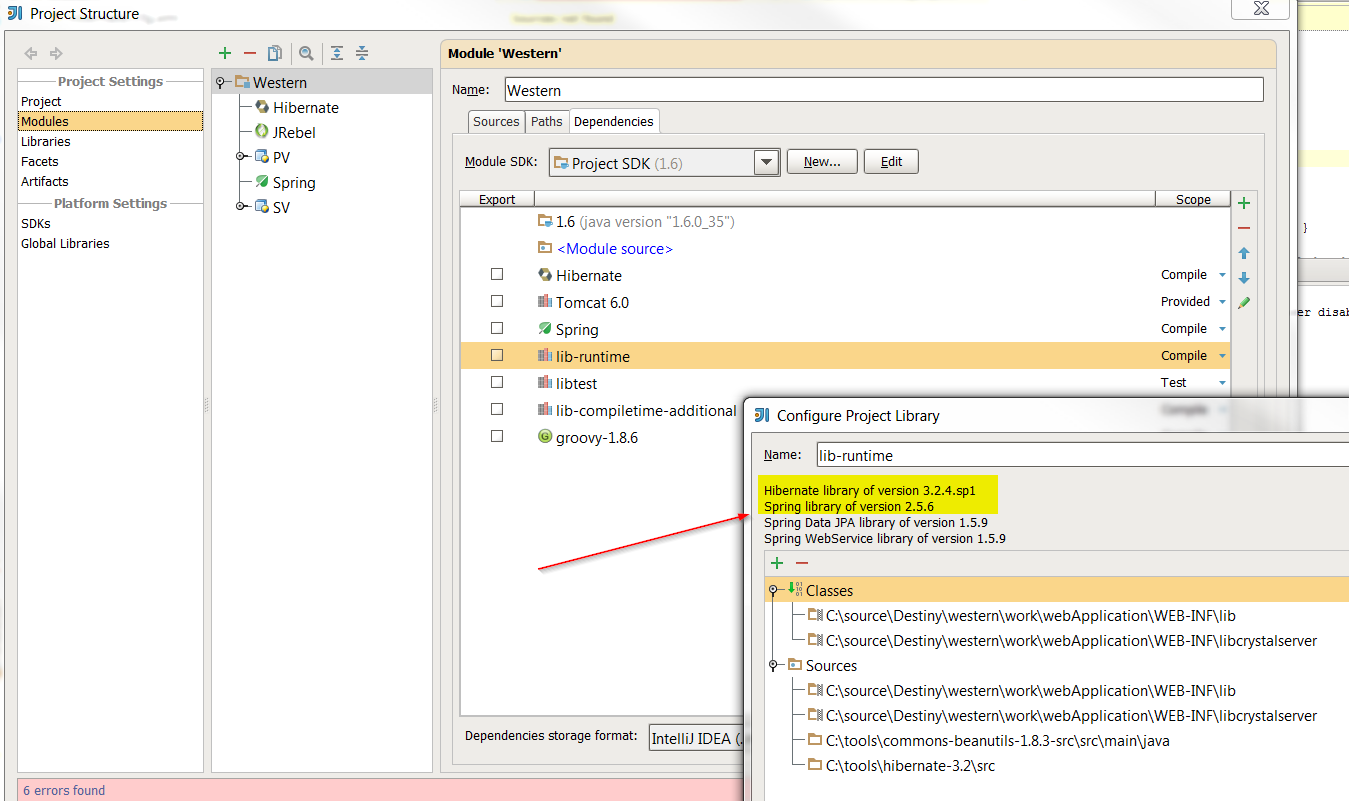Click the Edit button for Module SDK
1349x801 pixels.
[x=891, y=162]
